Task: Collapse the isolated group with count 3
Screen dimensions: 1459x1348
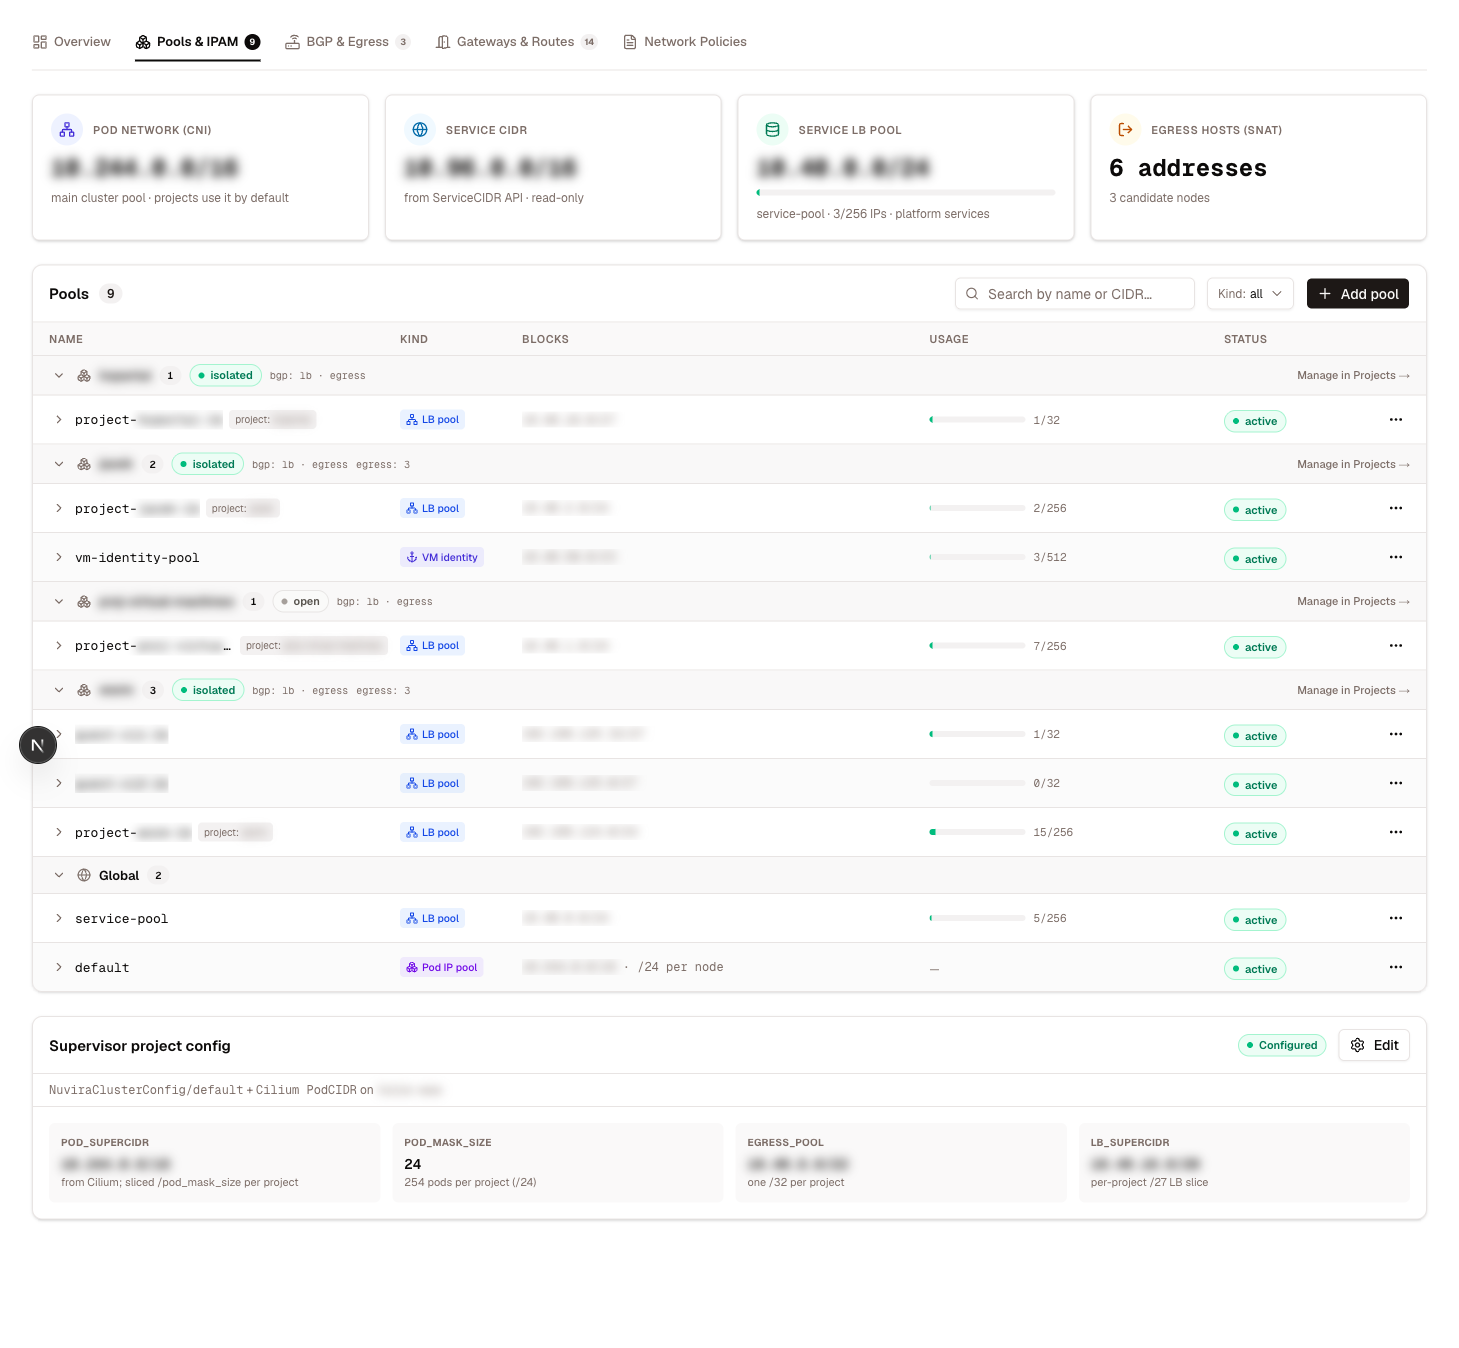Action: tap(59, 691)
